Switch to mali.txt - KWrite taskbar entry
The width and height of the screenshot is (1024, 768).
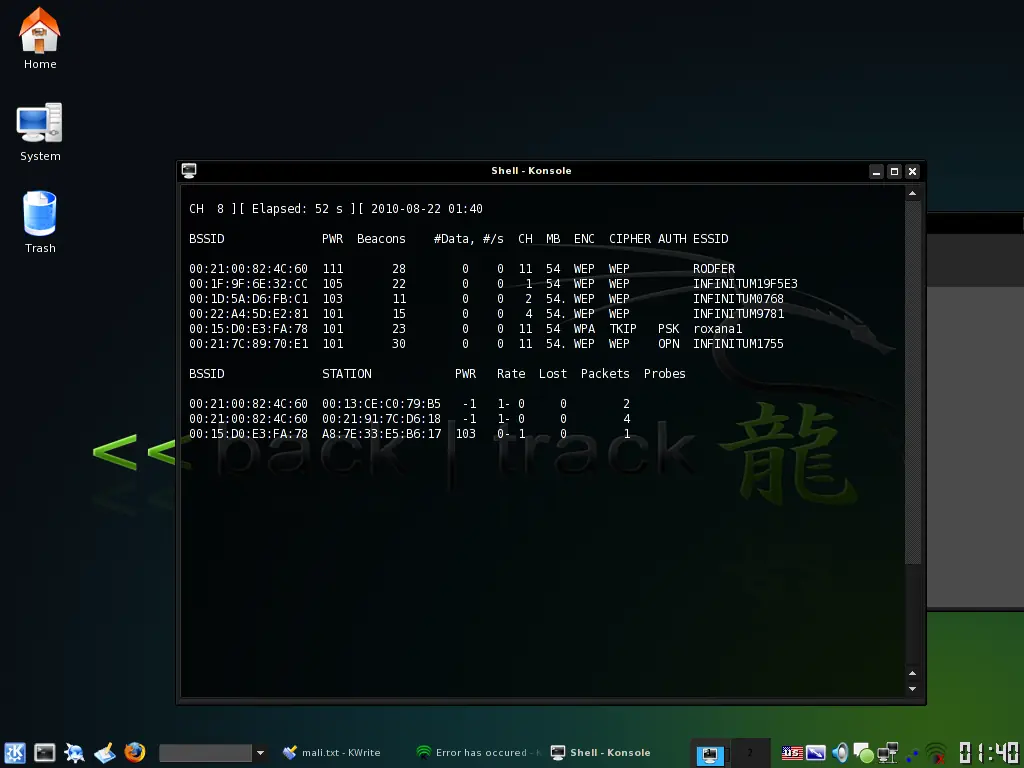[x=332, y=752]
